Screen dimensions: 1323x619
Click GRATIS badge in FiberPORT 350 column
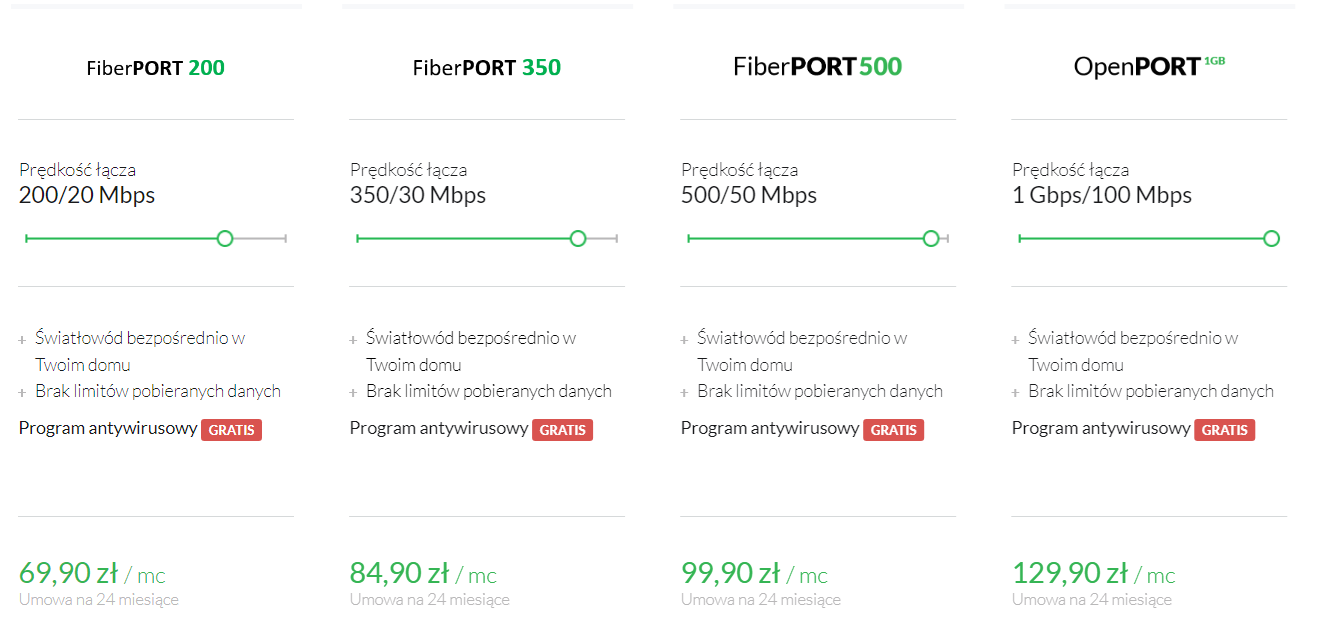562,430
